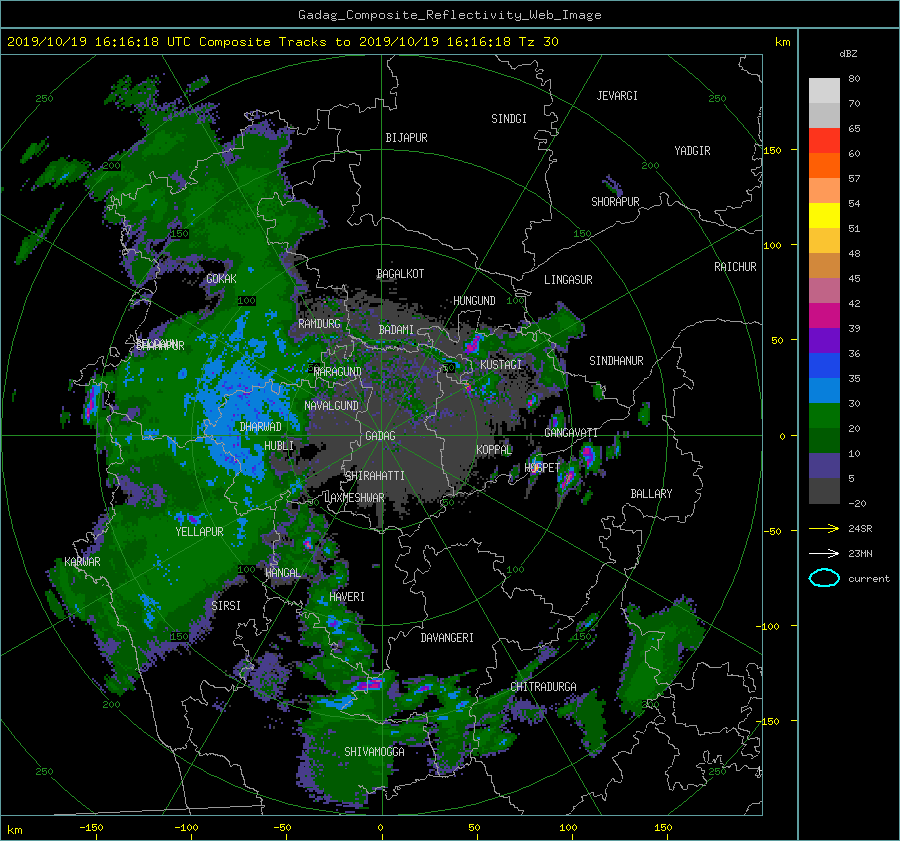Click the 80 value on dBZ scale
Screen dimensions: 900x841
tap(854, 79)
